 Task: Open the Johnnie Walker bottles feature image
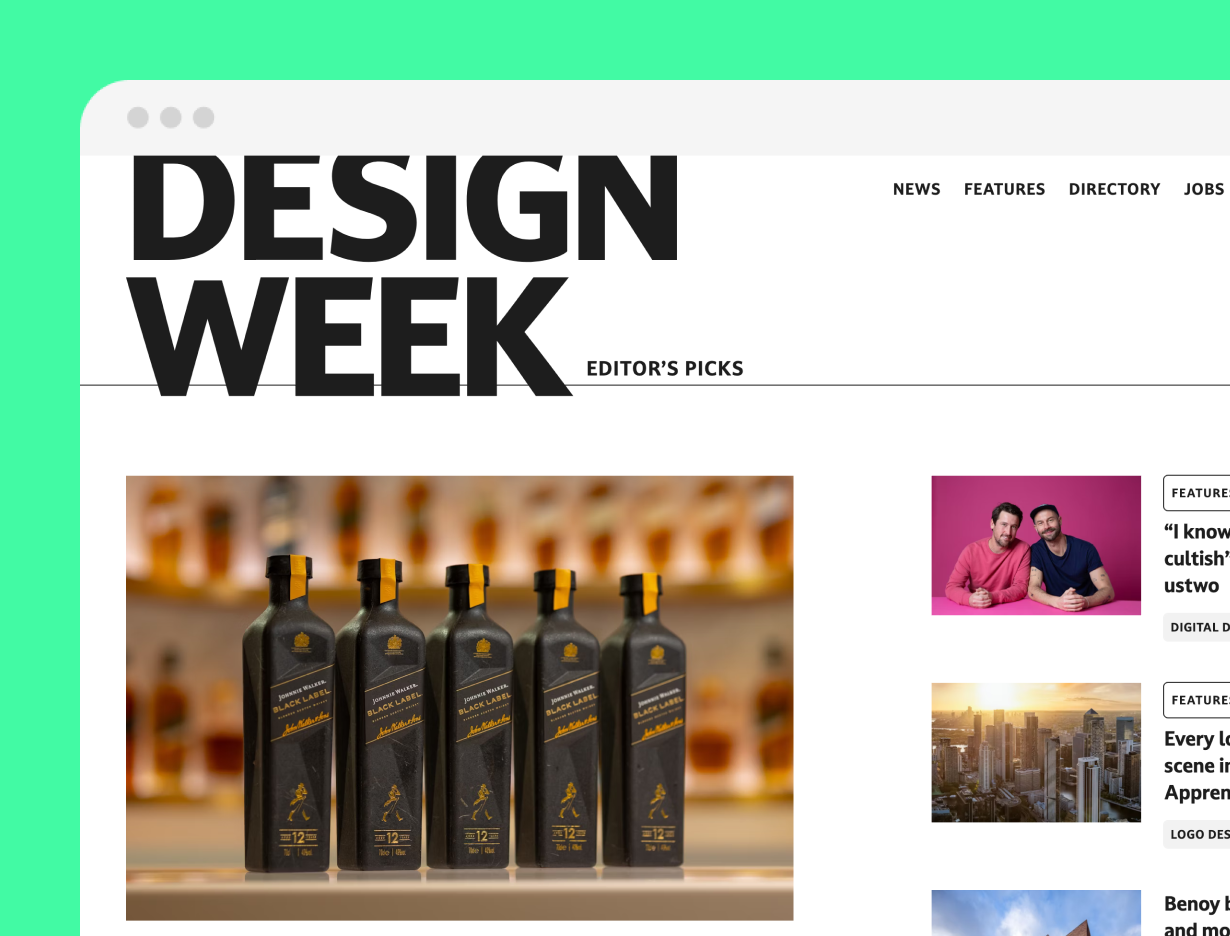[x=459, y=698]
